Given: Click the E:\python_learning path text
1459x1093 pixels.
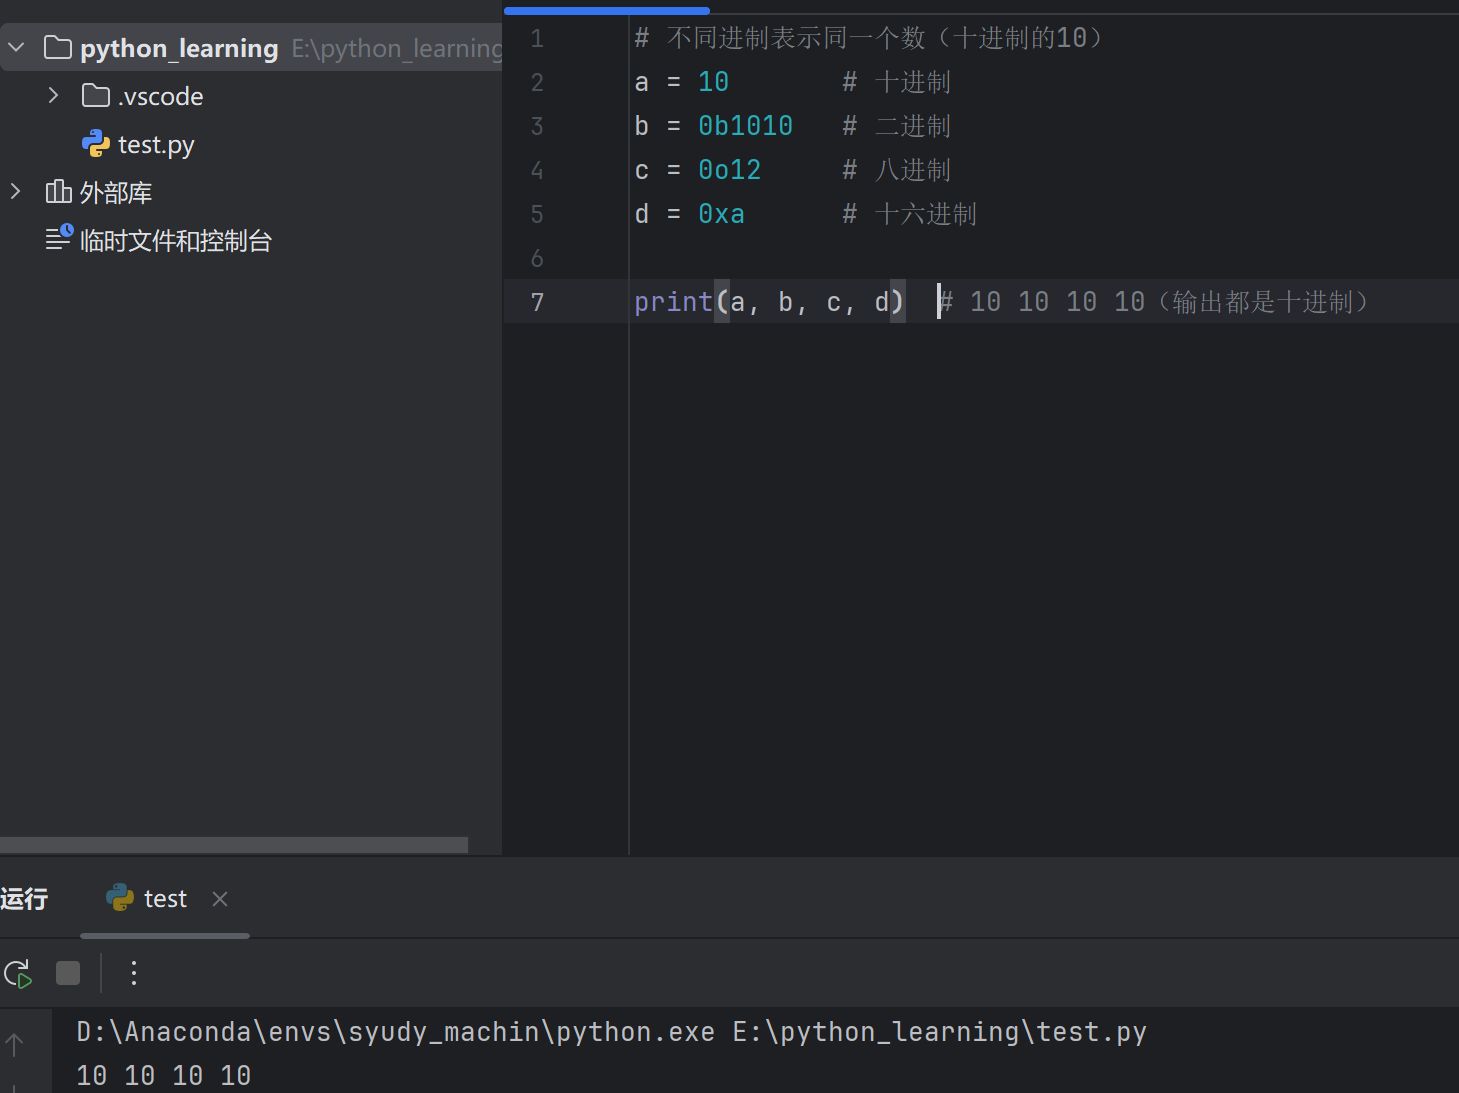Looking at the screenshot, I should pos(397,48).
